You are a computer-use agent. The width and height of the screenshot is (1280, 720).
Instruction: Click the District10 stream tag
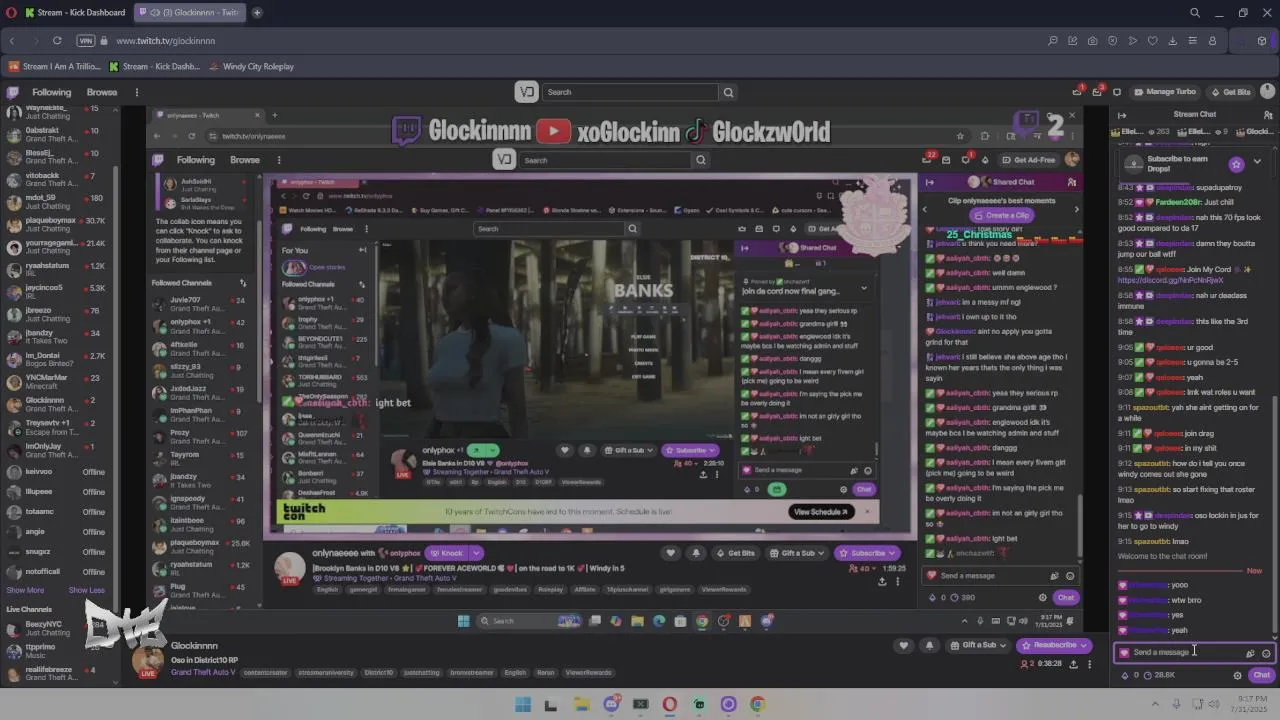tap(378, 673)
